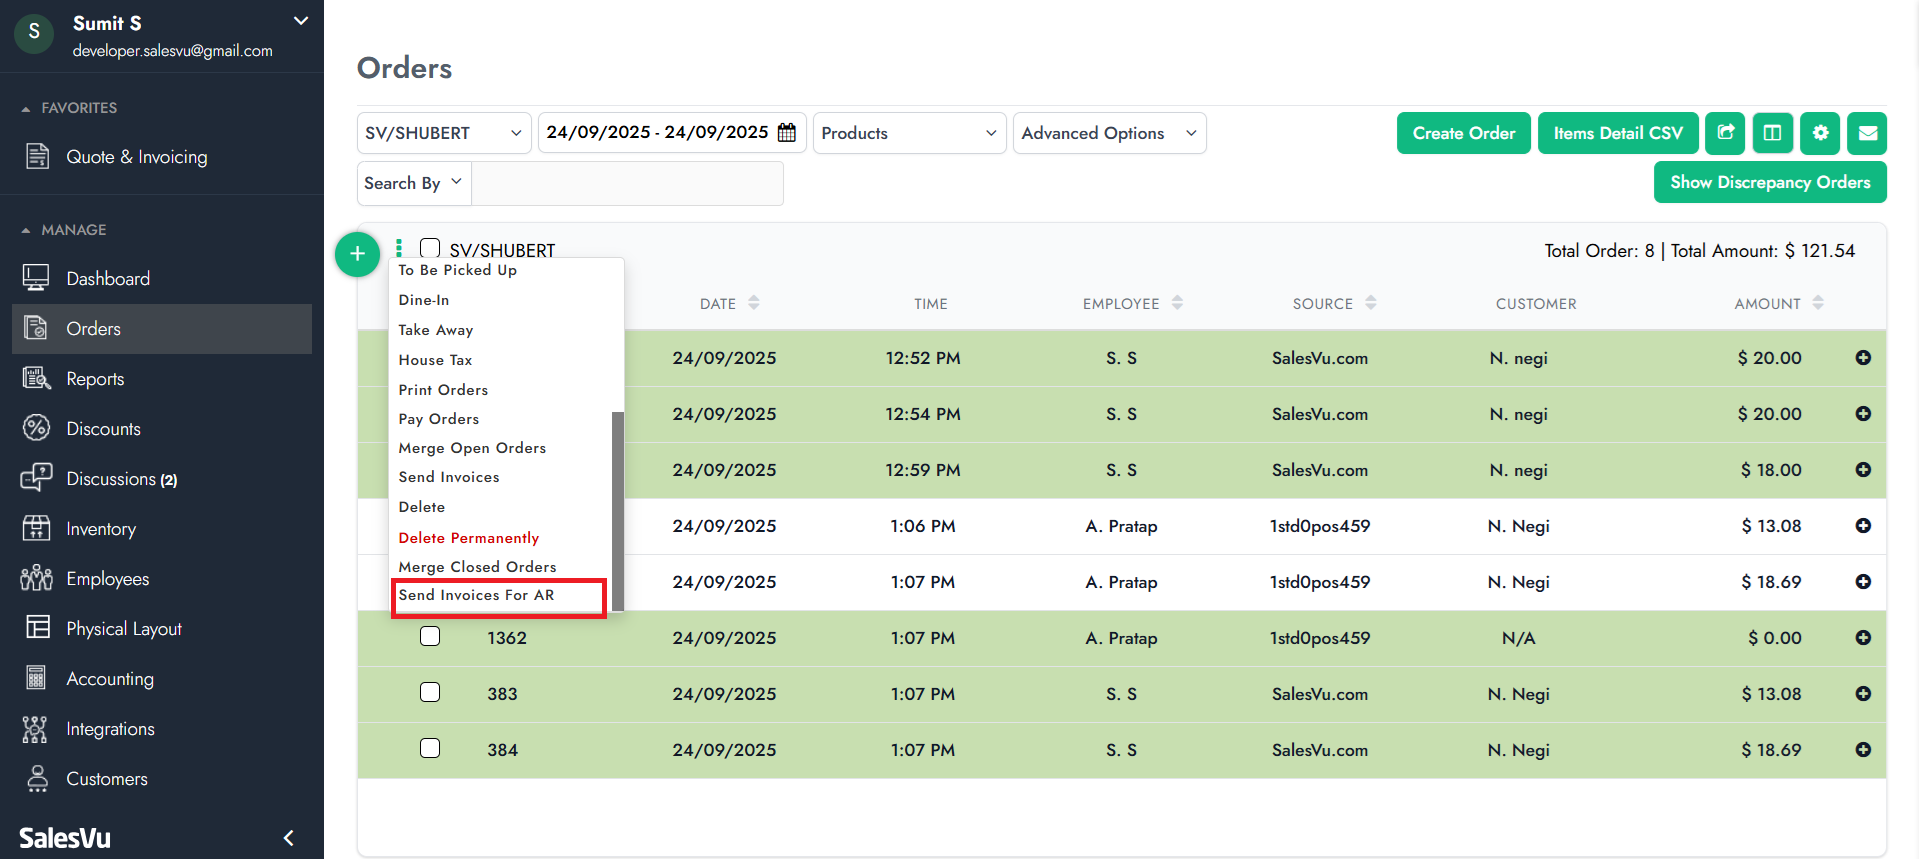Click the Create Order button
Image resolution: width=1919 pixels, height=859 pixels.
(x=1464, y=133)
